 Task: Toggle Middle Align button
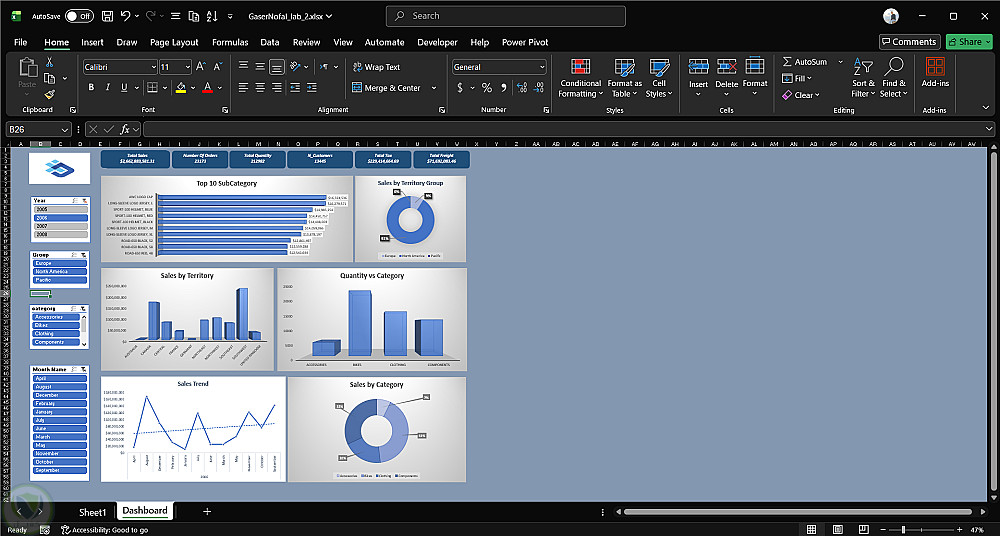click(260, 66)
